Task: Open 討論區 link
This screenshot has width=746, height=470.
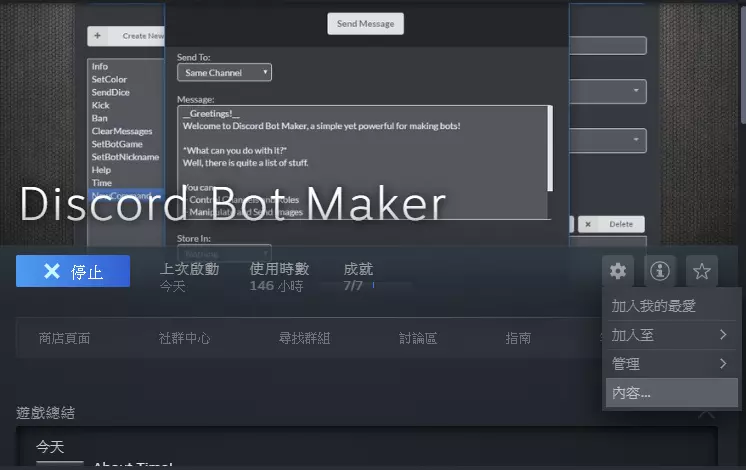Action: click(x=418, y=338)
